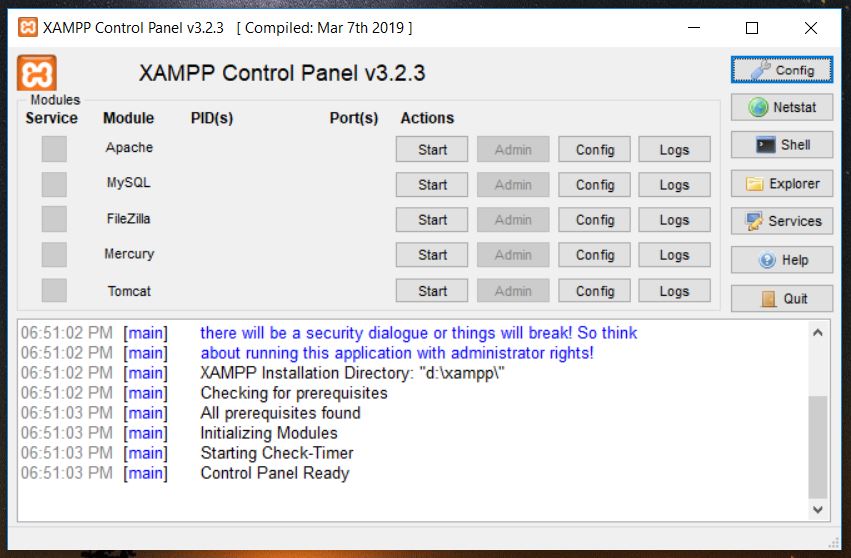Click the log scrollbar down arrow

pyautogui.click(x=818, y=510)
